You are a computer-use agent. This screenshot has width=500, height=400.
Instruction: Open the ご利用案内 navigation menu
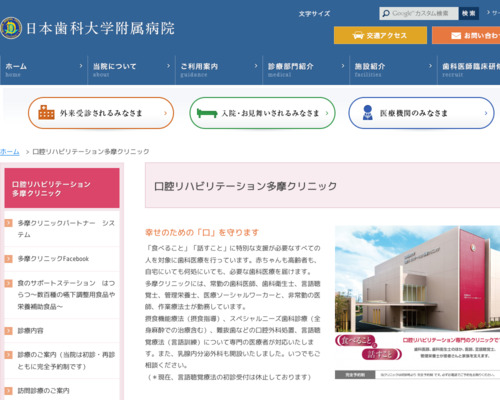[219, 70]
